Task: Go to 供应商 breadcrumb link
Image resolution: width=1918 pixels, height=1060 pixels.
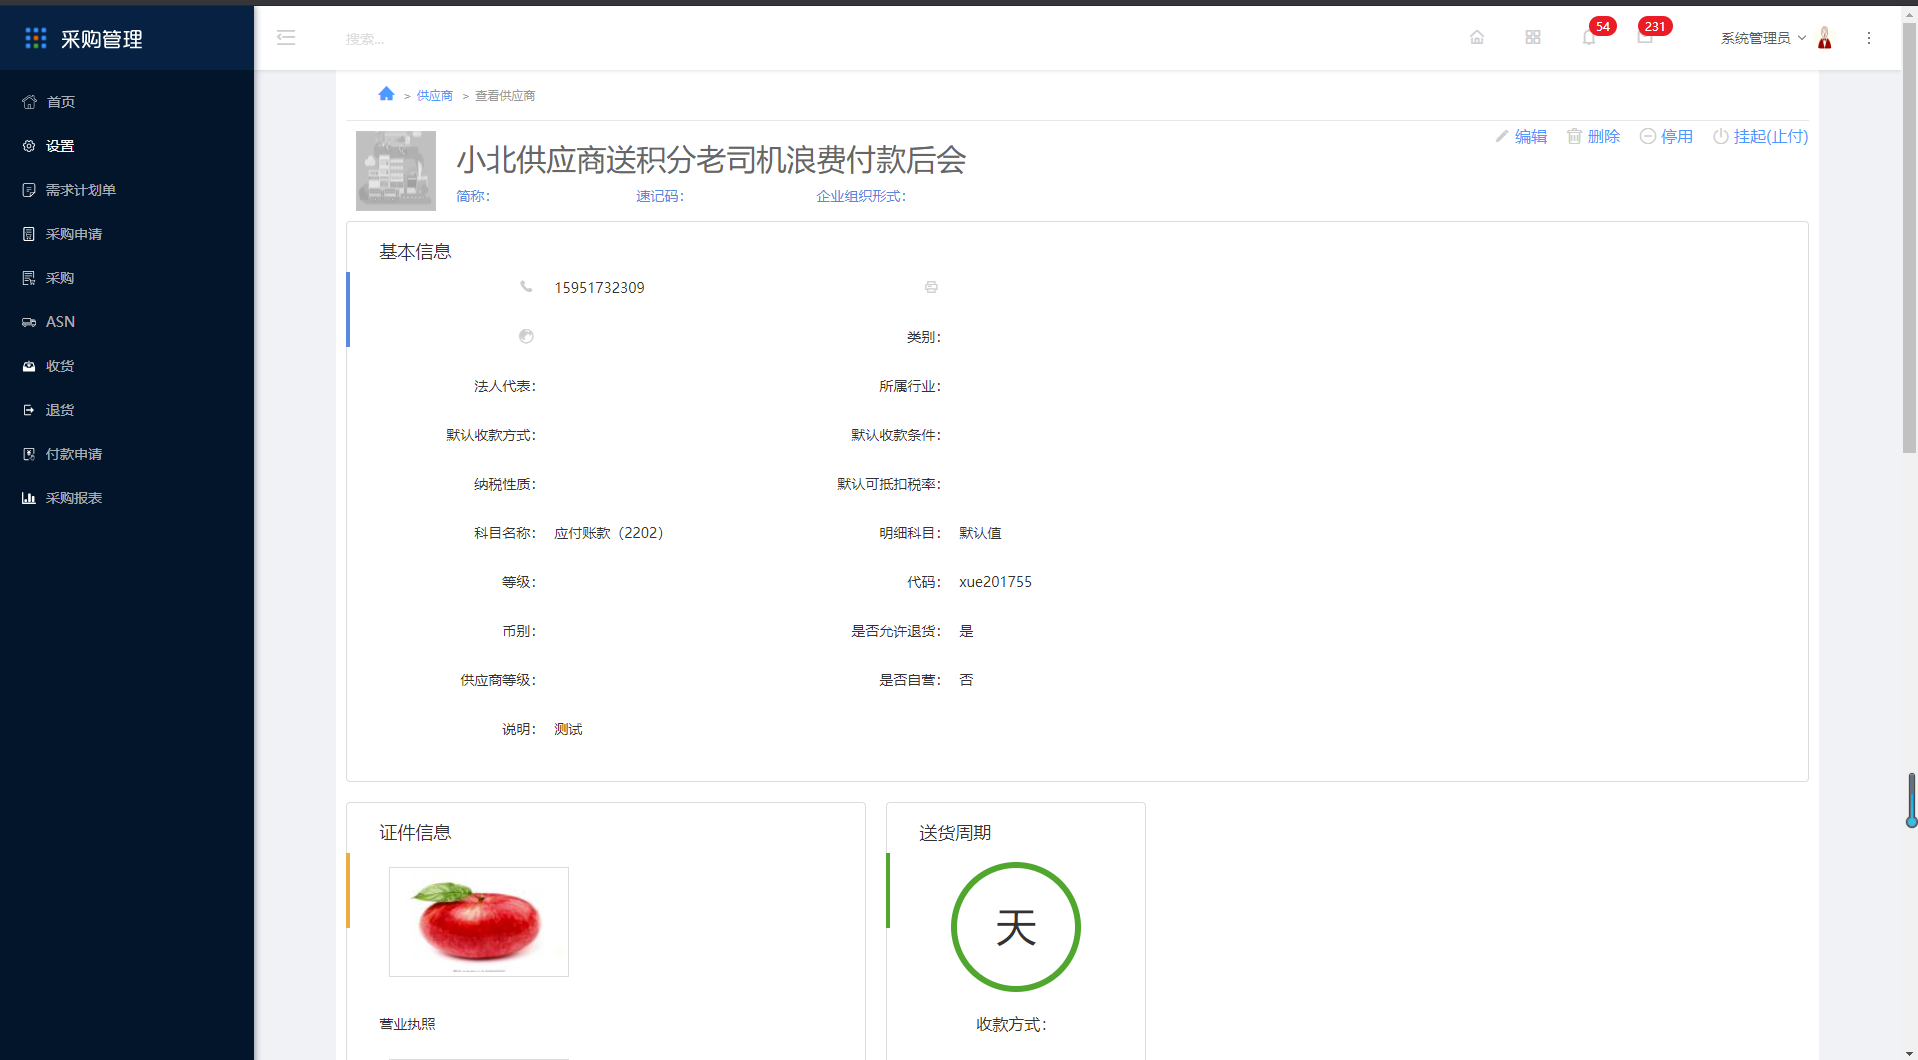Action: tap(434, 96)
